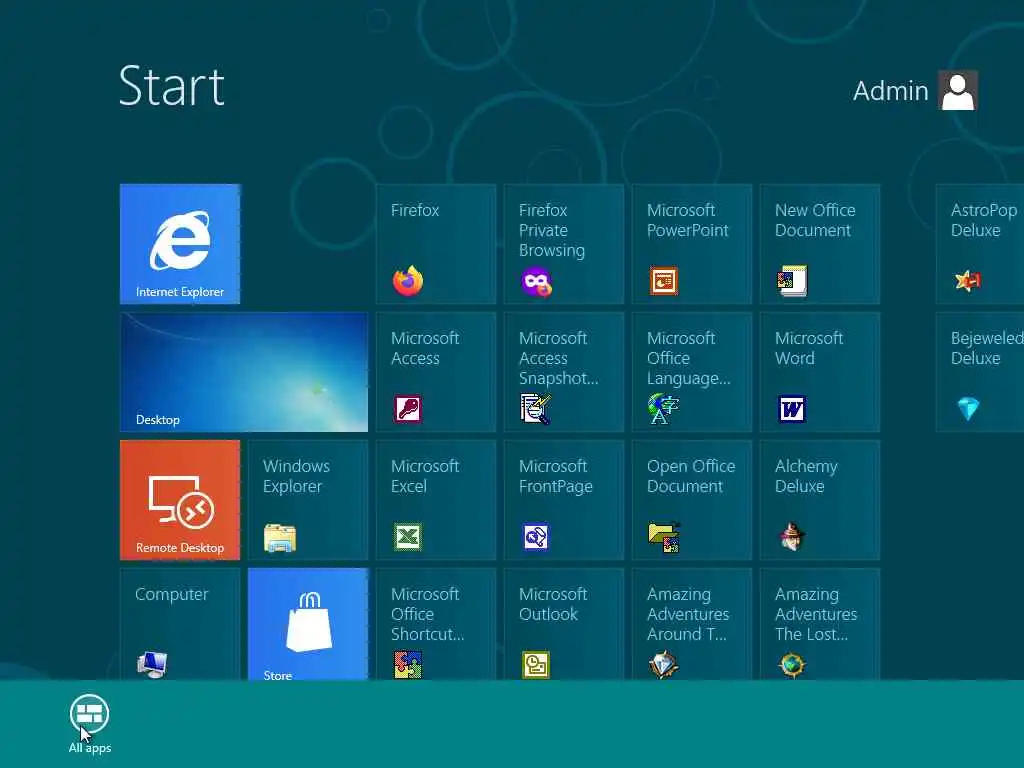Click the Amazing Adventures Around The World gem icon
1024x768 pixels.
pos(664,665)
